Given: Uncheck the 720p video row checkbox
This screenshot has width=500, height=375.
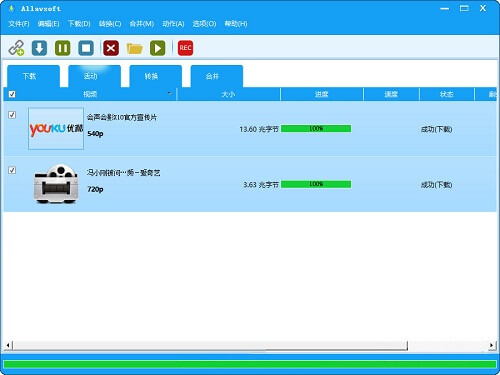Looking at the screenshot, I should click(x=12, y=170).
